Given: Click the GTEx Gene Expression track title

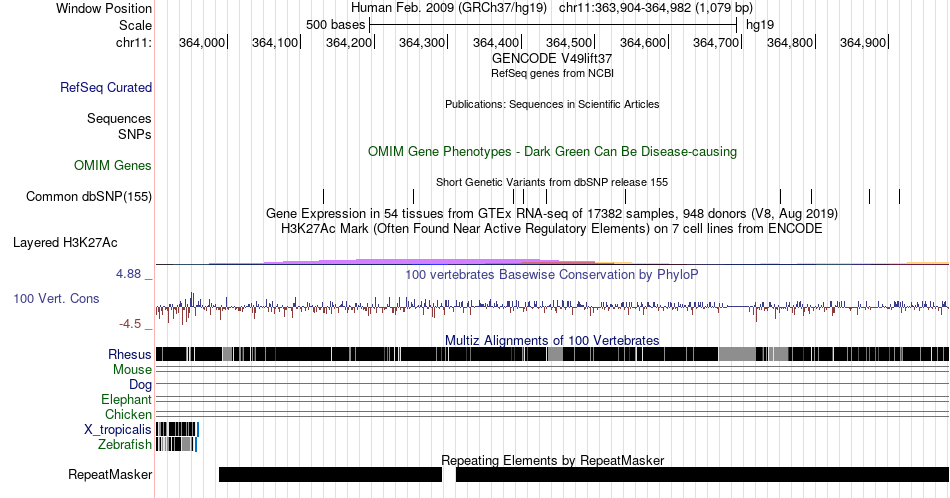Looking at the screenshot, I should 552,213.
